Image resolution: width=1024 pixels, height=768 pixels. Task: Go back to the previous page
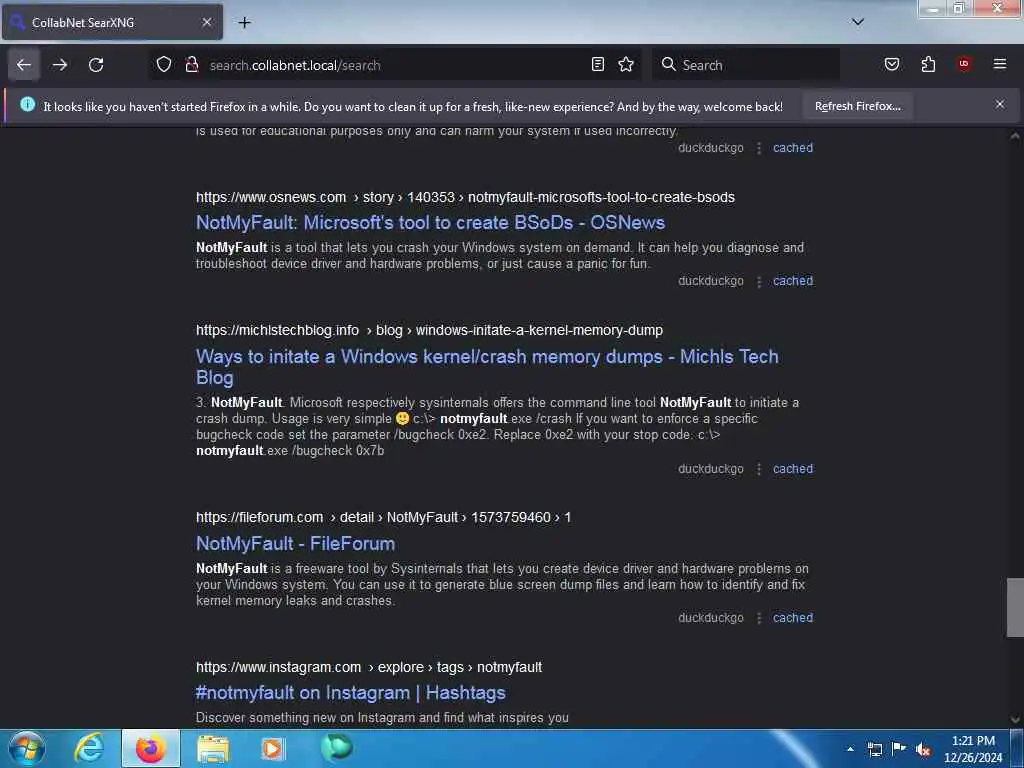[24, 65]
